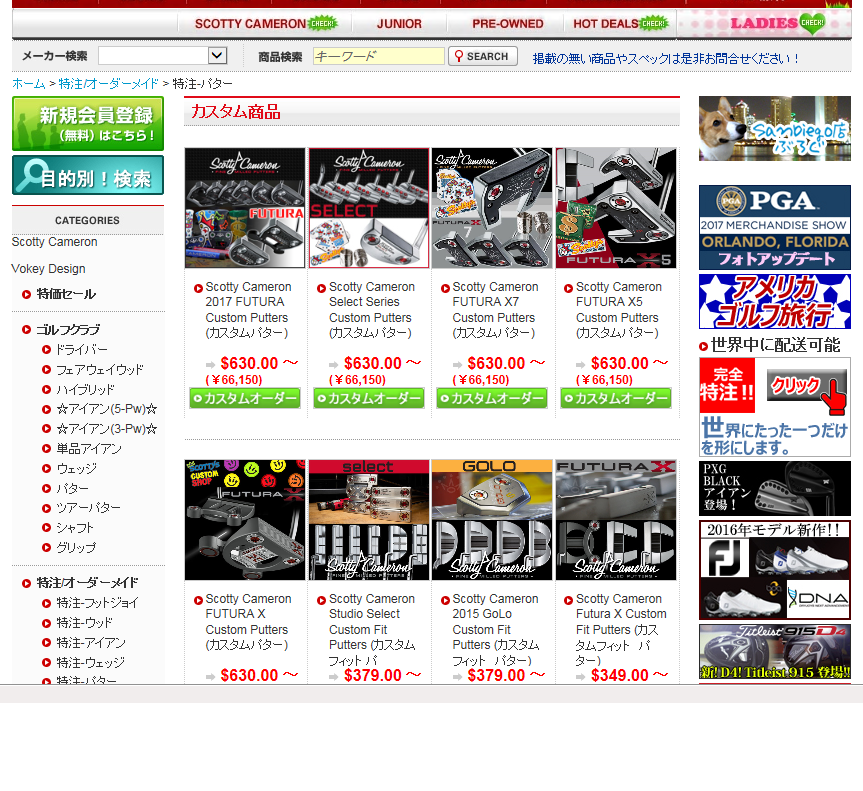This screenshot has width=863, height=791.
Task: Open 2017 FUTURA putter thumbnail
Action: (x=245, y=208)
